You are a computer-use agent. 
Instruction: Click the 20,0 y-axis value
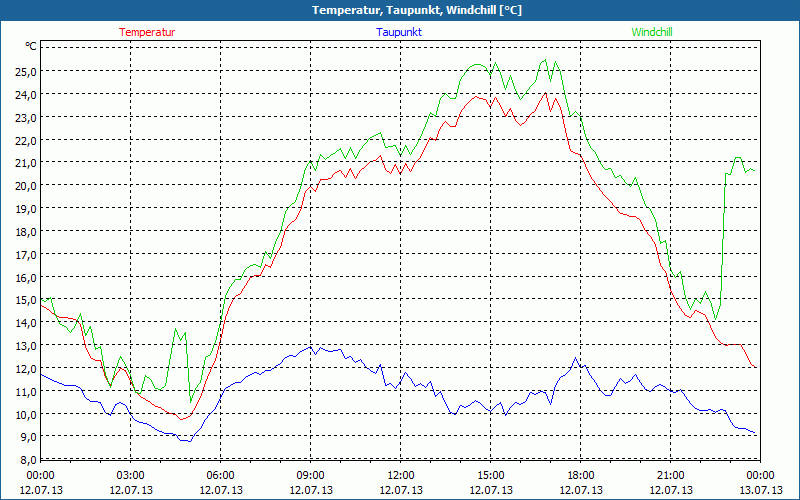click(x=26, y=186)
